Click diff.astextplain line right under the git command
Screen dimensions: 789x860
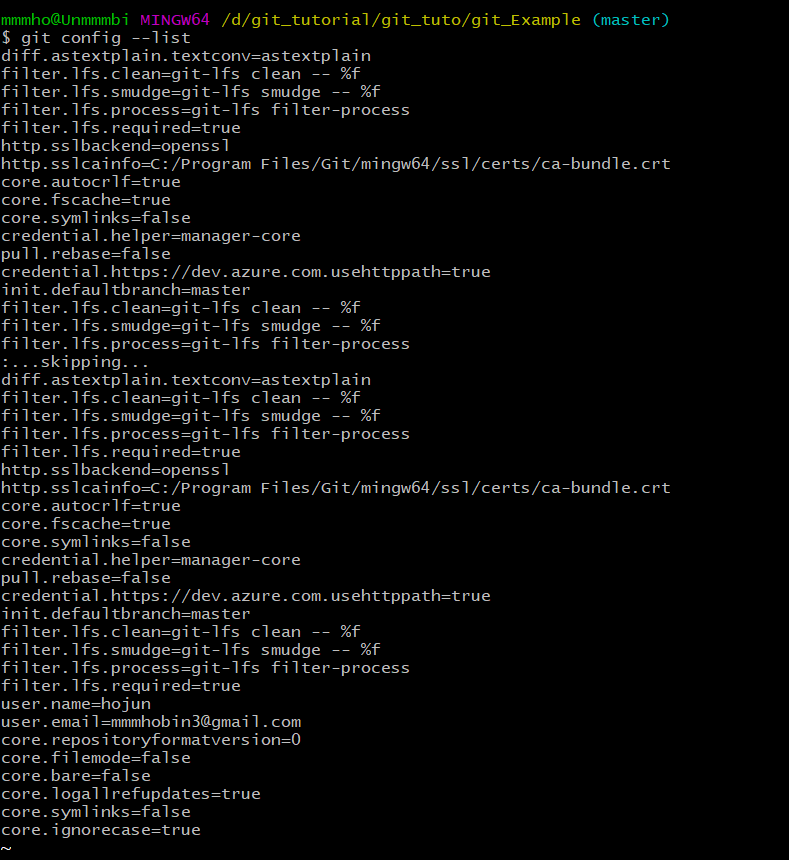click(186, 56)
